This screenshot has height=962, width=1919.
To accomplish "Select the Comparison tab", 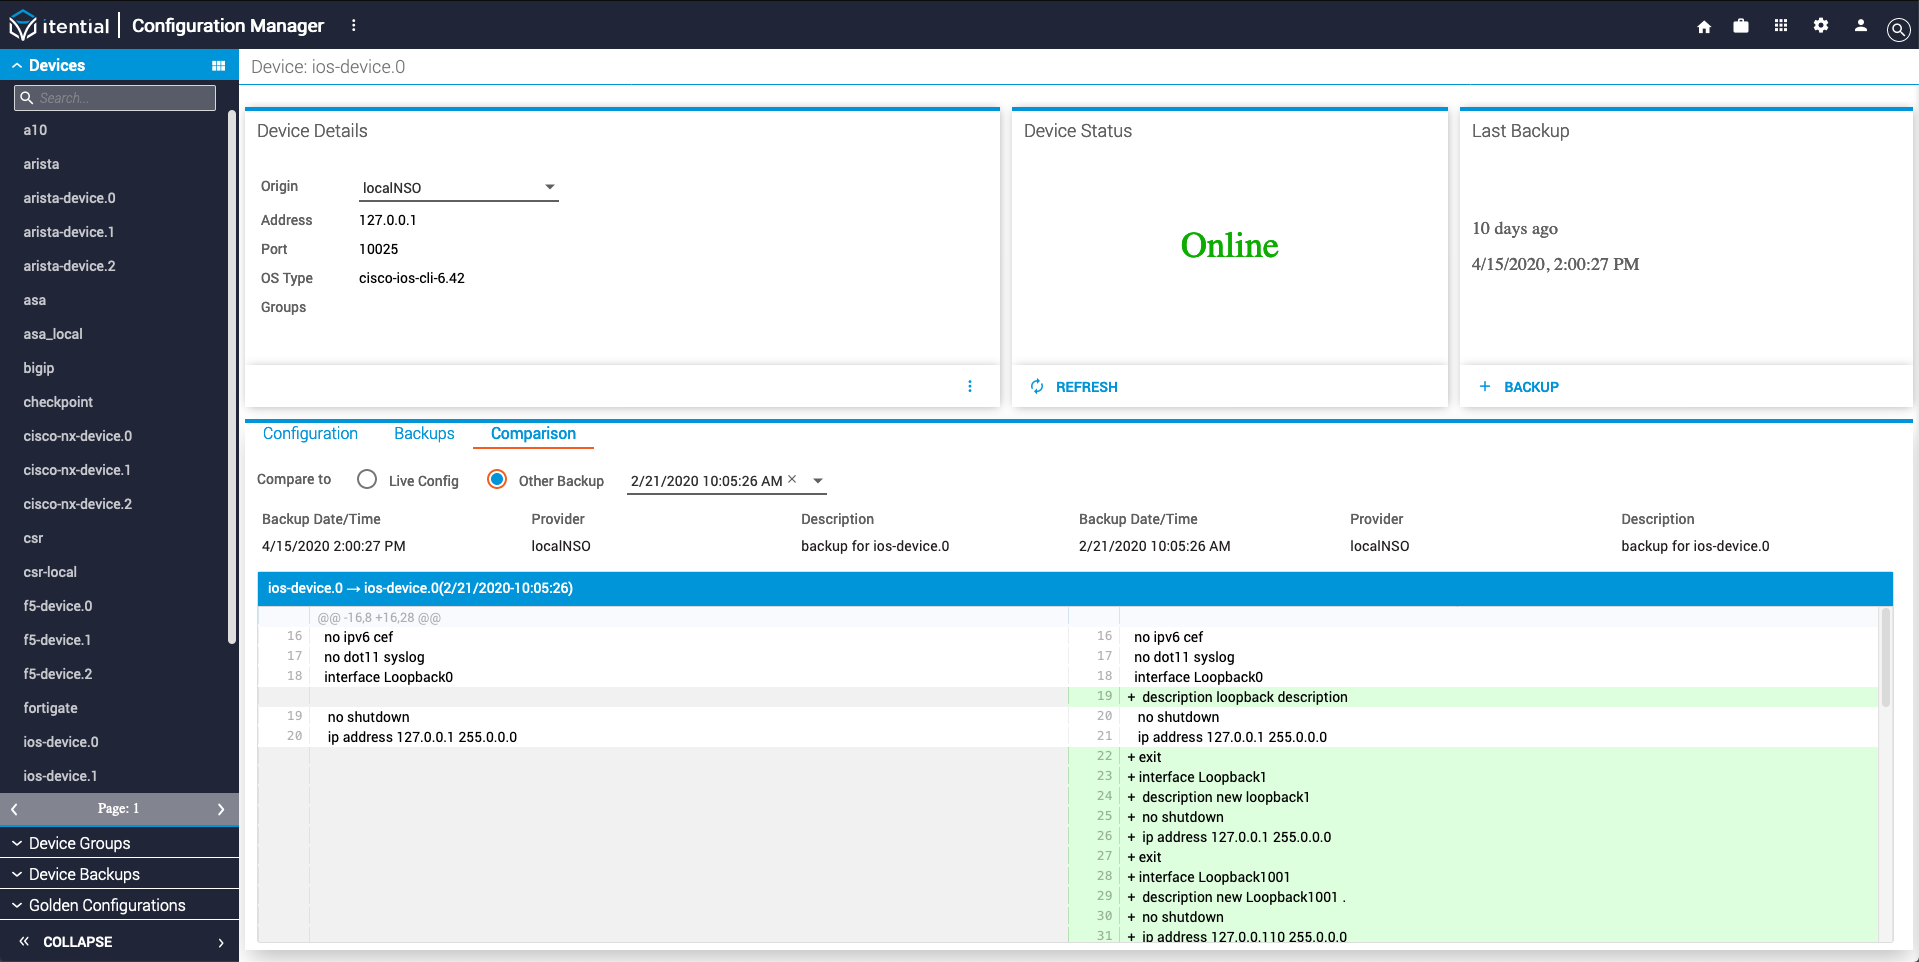I will click(x=533, y=433).
